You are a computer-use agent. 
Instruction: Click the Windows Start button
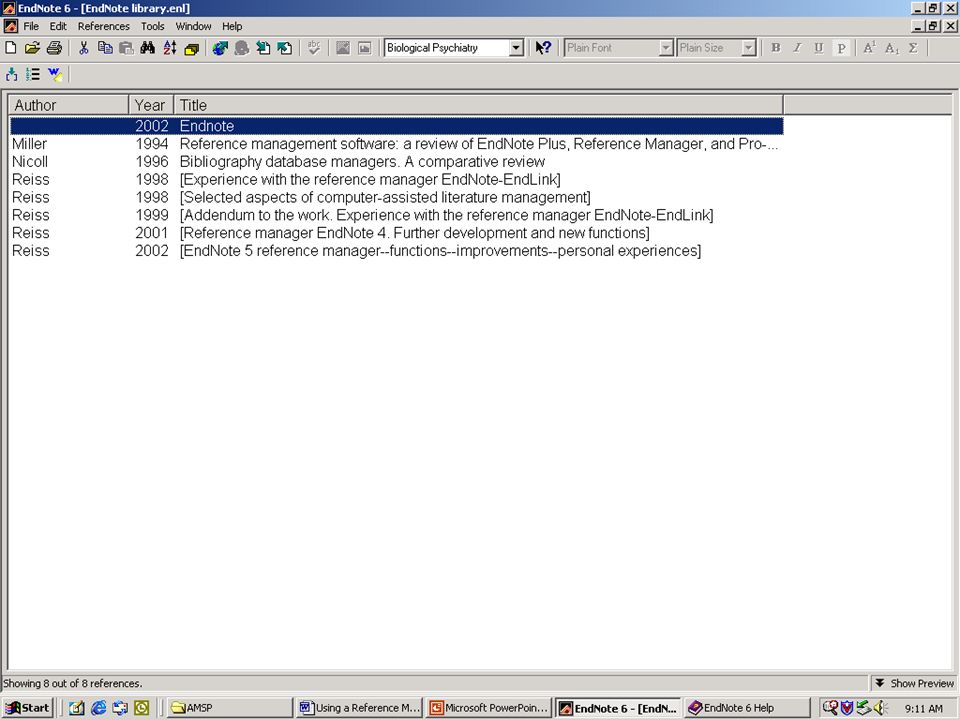pyautogui.click(x=28, y=708)
